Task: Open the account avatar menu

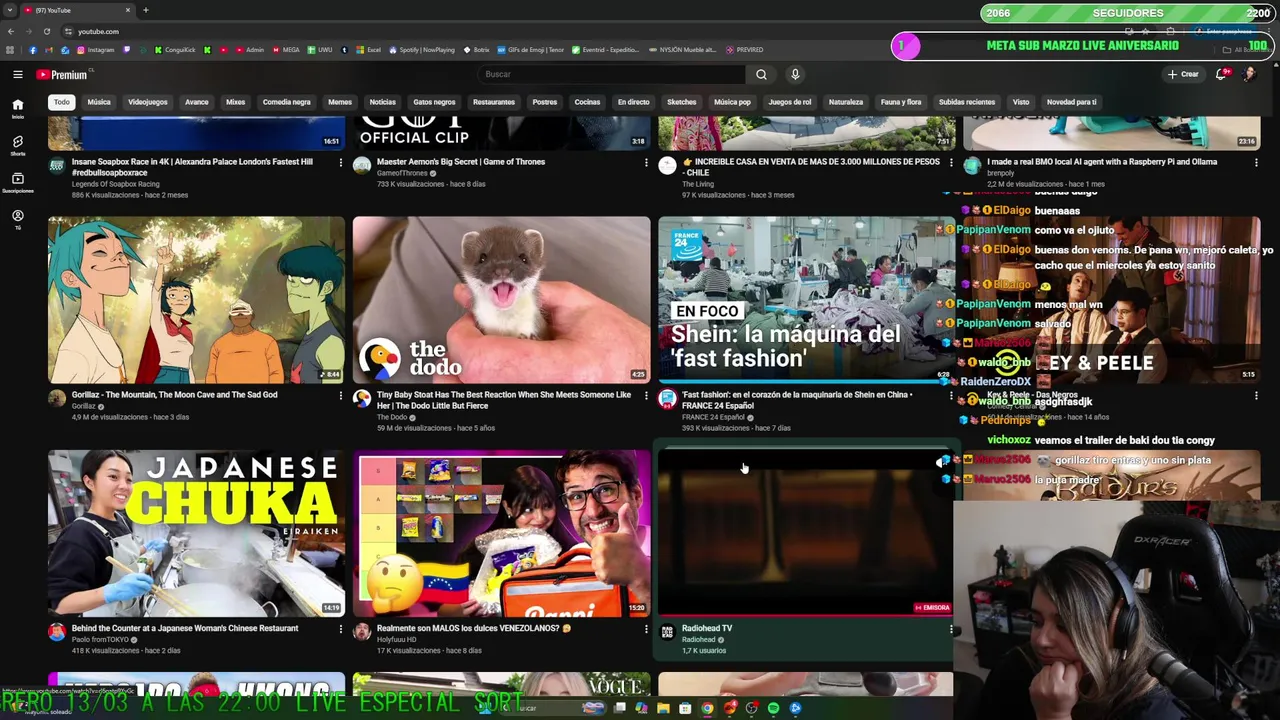Action: [x=1249, y=74]
